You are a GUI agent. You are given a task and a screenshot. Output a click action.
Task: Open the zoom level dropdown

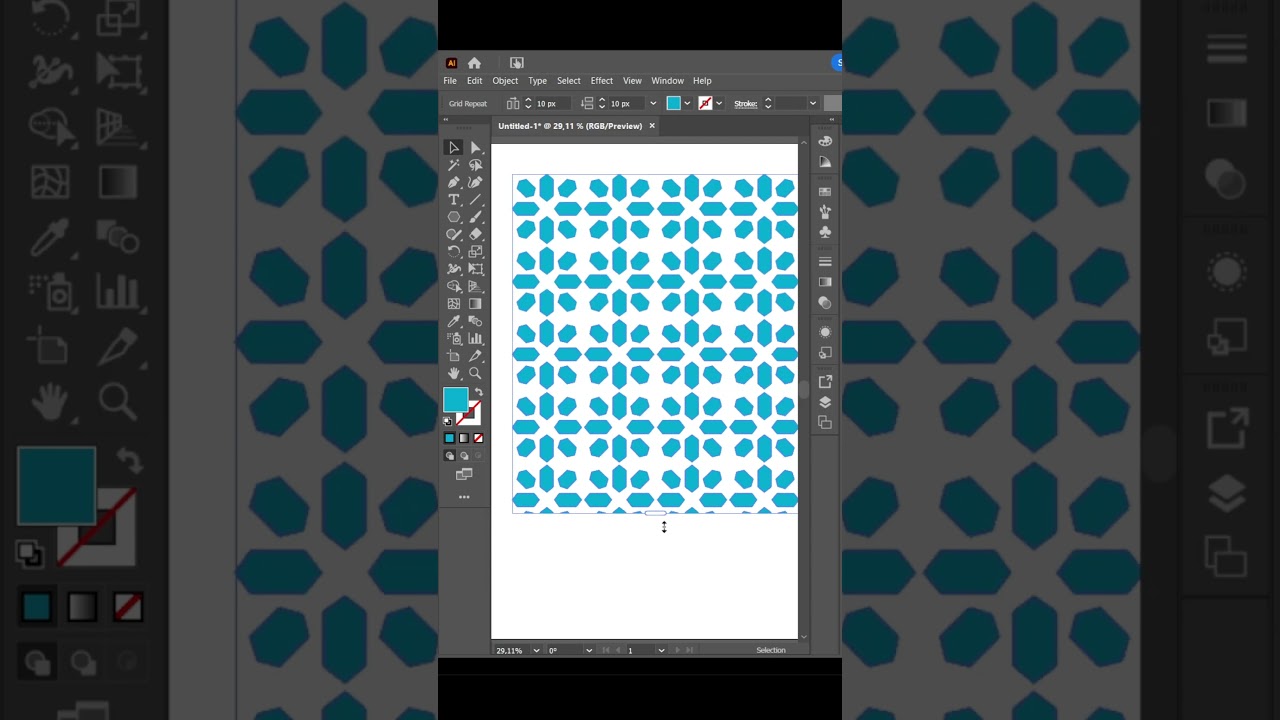point(536,650)
